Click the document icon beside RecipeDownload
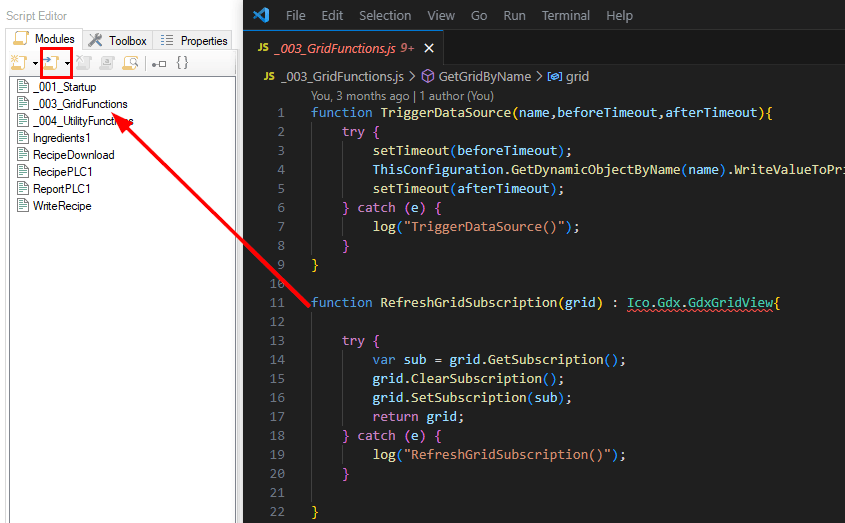Viewport: 845px width, 523px height. tap(23, 154)
